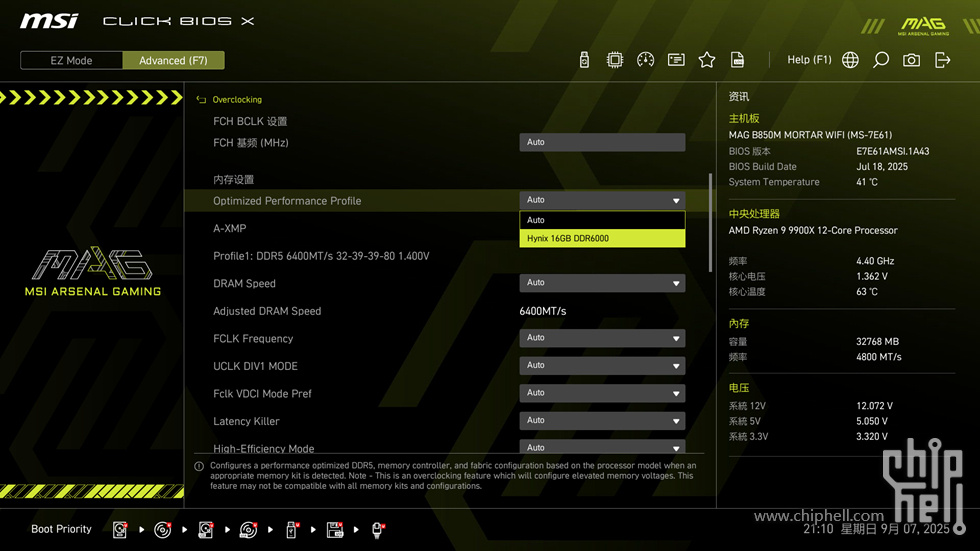Viewport: 980px width, 551px height.
Task: Select the network boot priority icon
Action: (x=378, y=530)
